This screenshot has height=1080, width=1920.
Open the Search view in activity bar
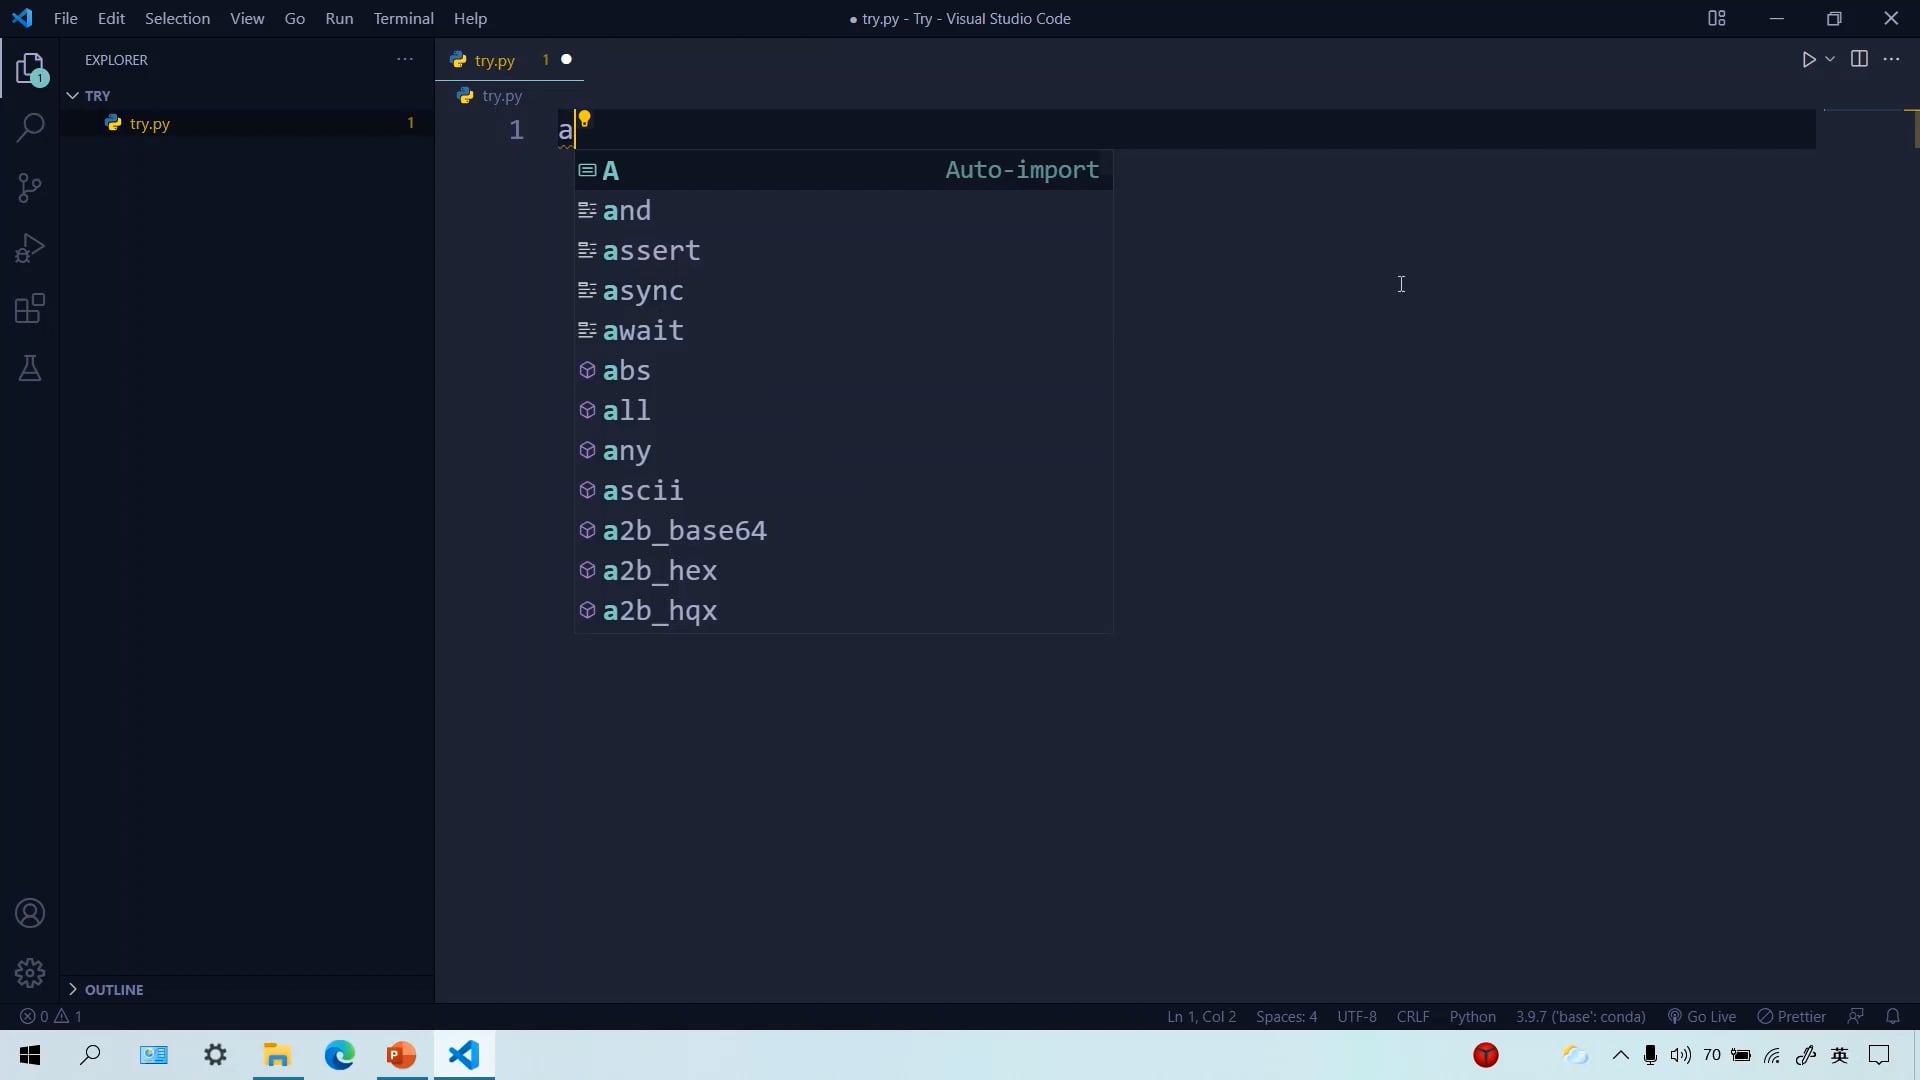pyautogui.click(x=30, y=129)
